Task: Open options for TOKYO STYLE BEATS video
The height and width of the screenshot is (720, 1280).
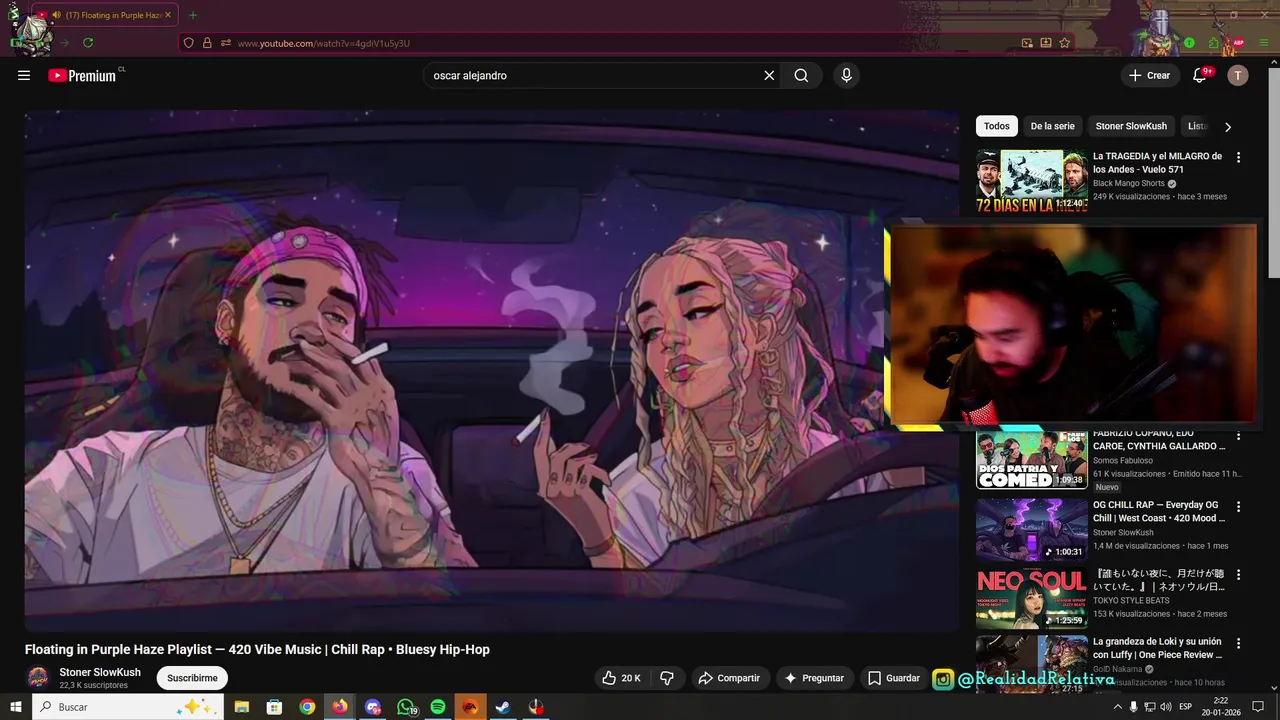Action: [1239, 575]
